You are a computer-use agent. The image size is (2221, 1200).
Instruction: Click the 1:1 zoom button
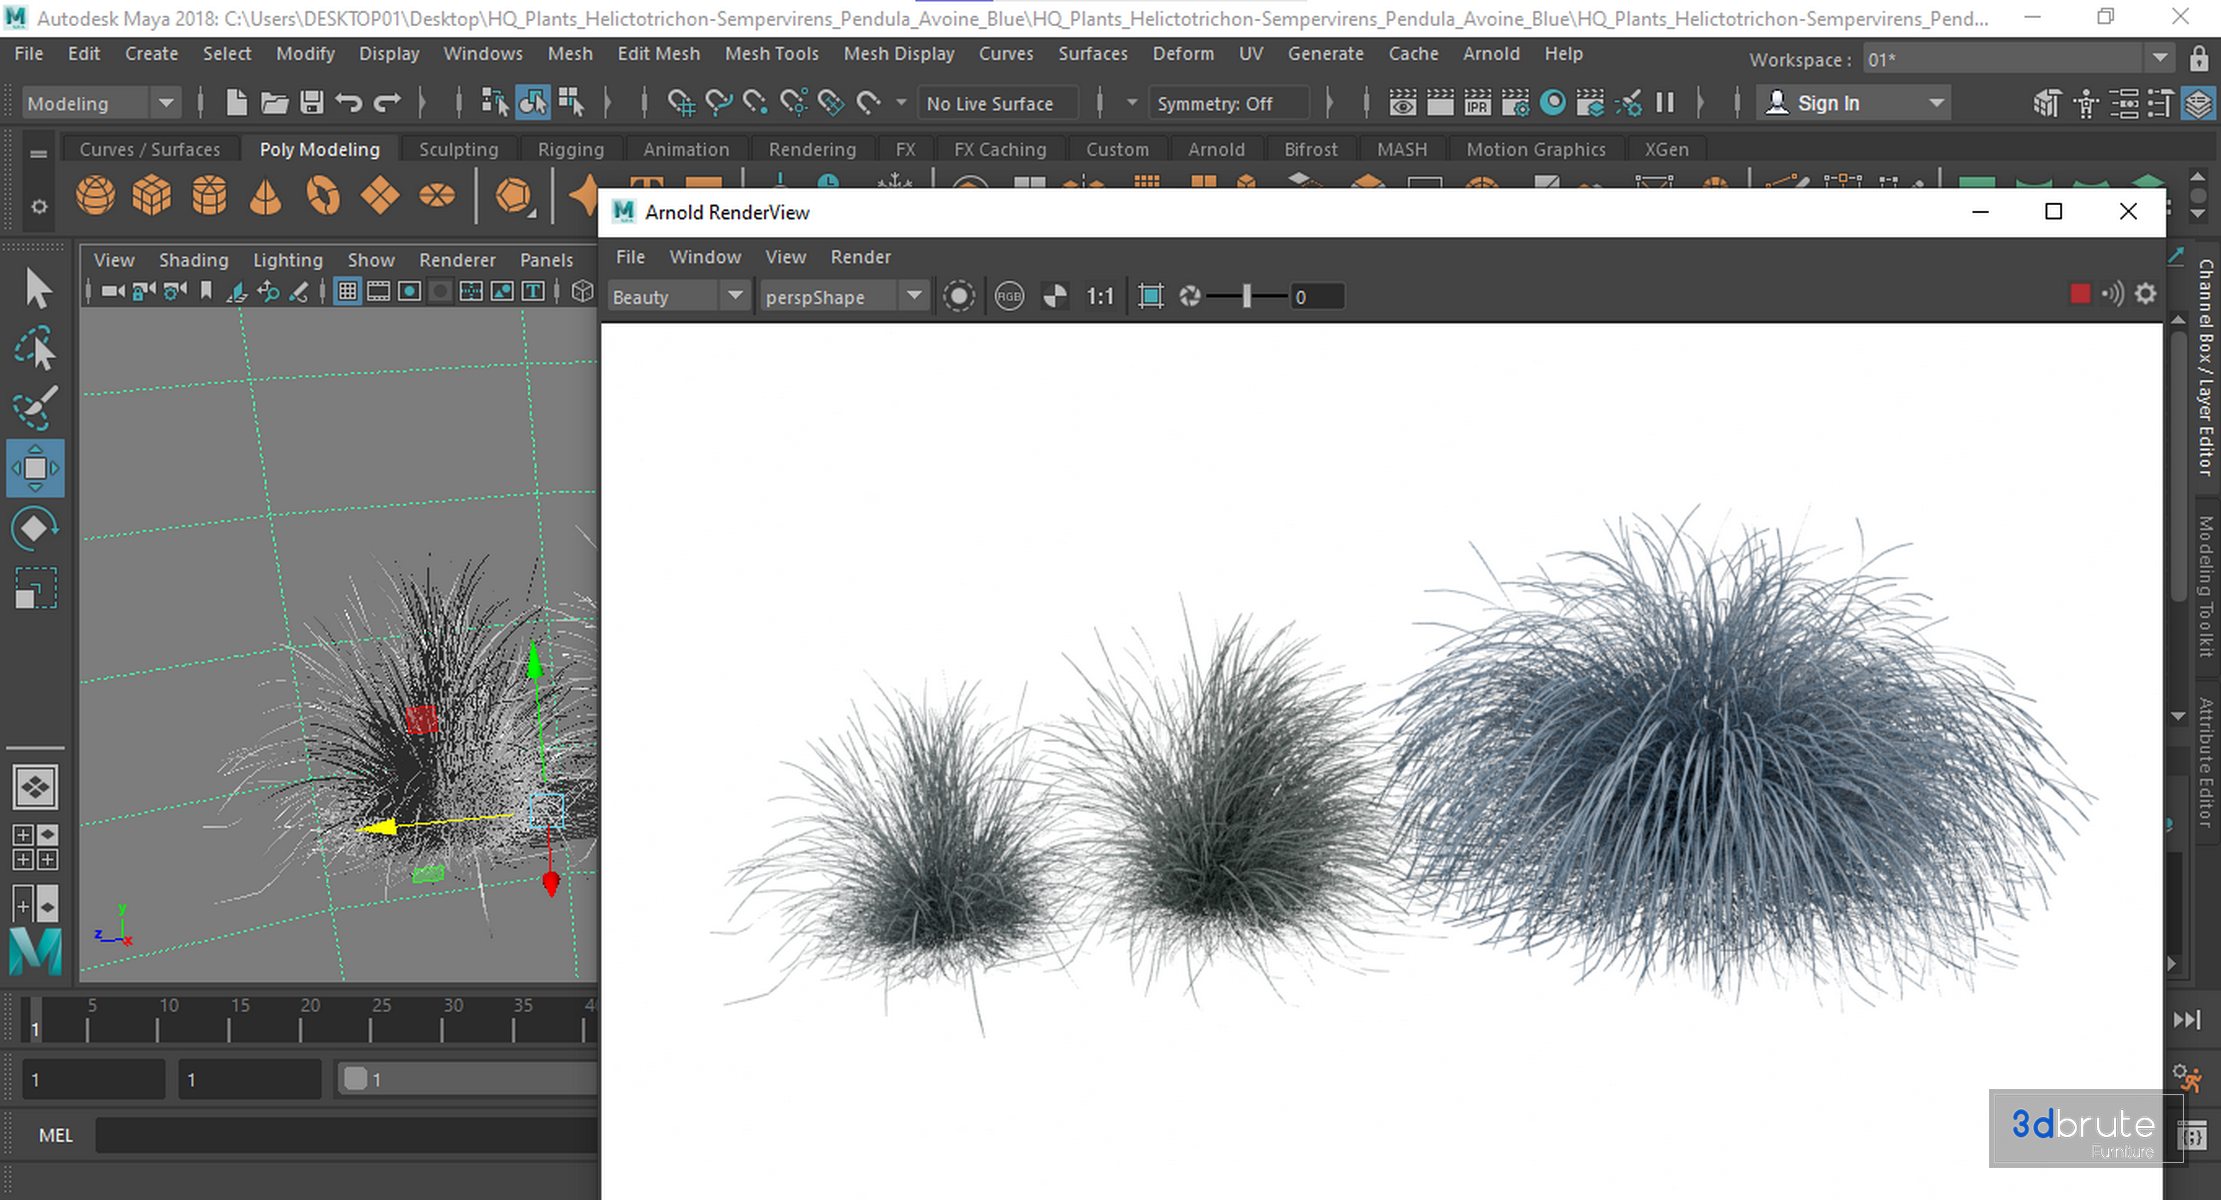(1099, 296)
